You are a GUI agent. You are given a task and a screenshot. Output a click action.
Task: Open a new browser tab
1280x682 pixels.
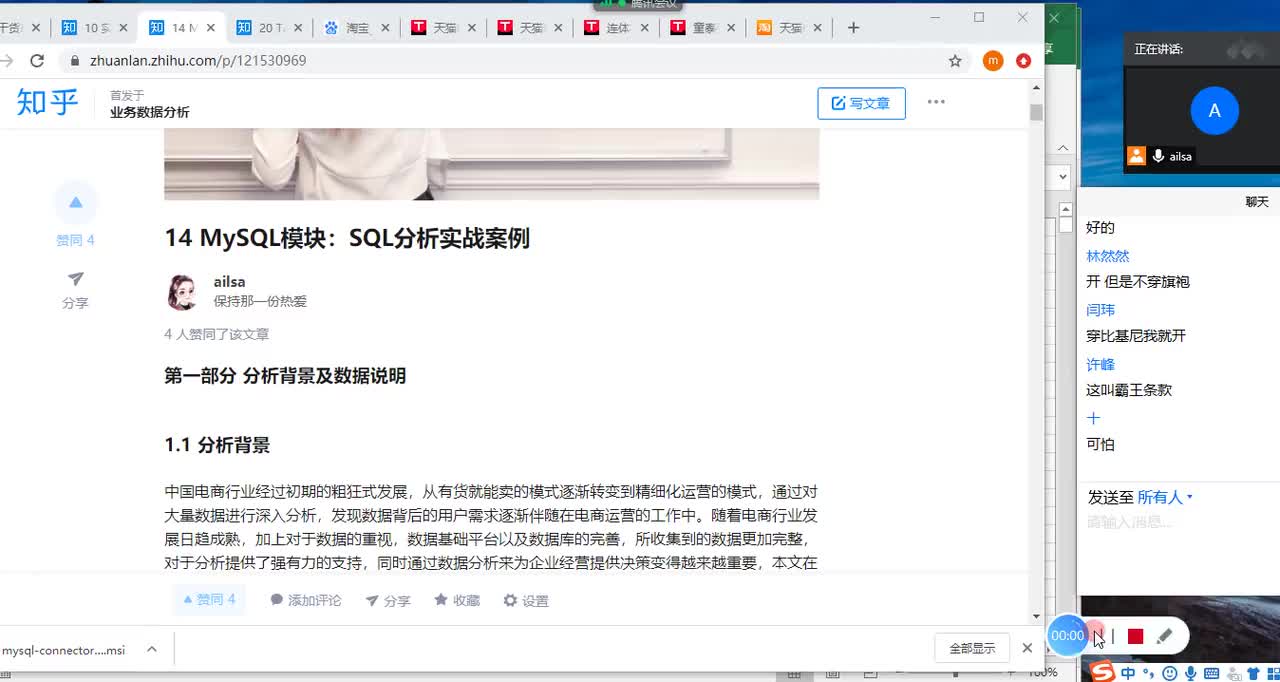click(x=853, y=28)
